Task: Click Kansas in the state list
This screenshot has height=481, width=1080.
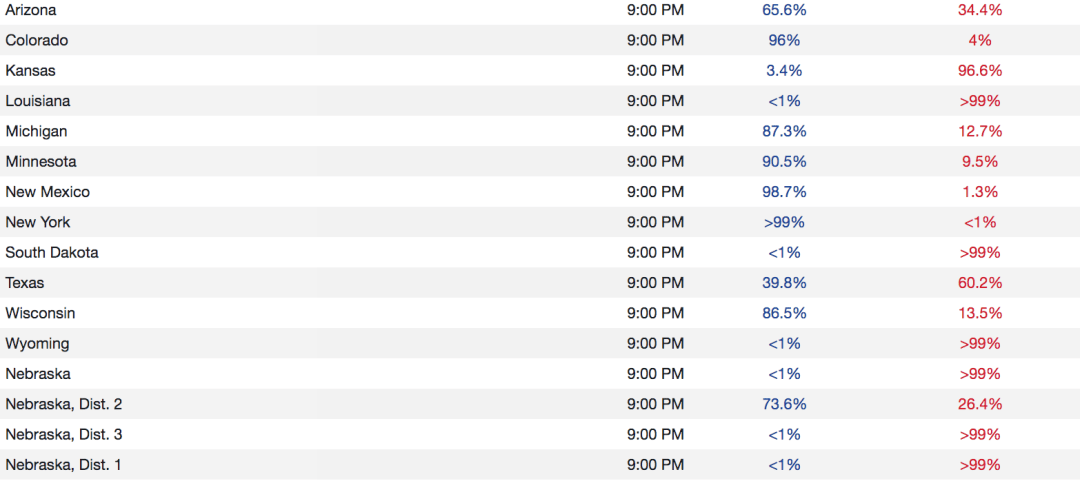Action: click(29, 71)
